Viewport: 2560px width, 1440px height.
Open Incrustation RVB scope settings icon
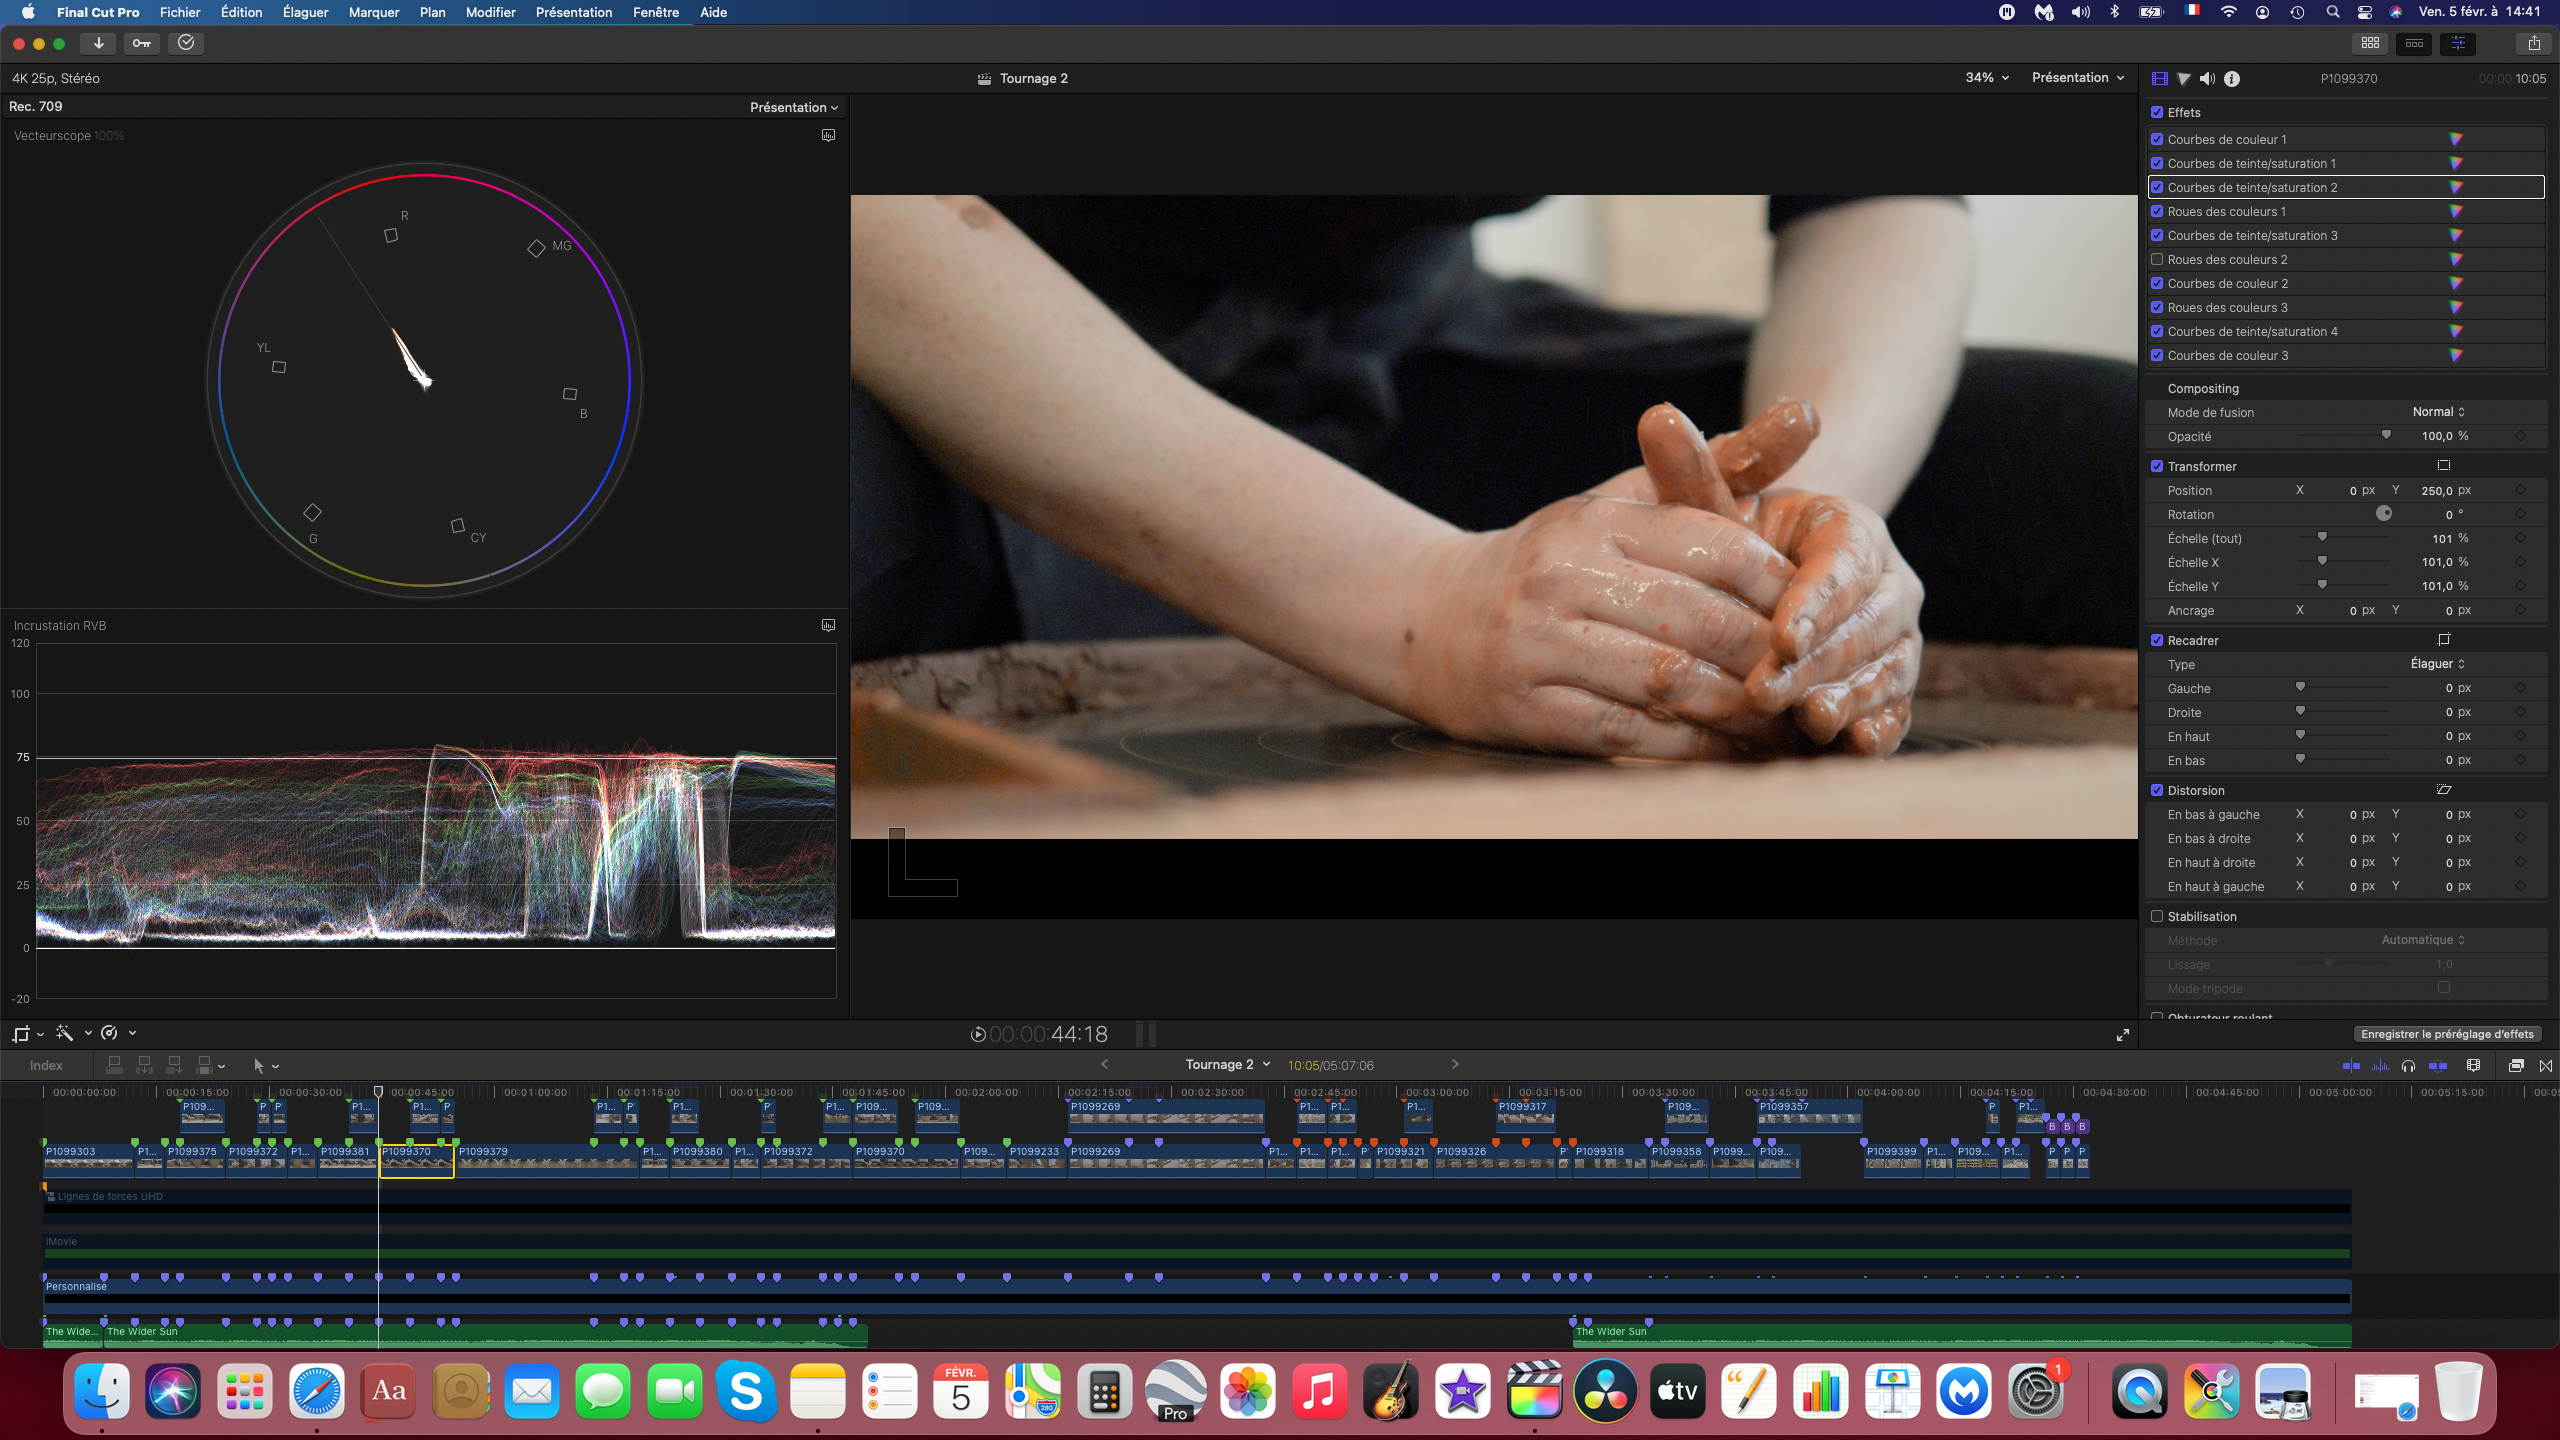828,625
